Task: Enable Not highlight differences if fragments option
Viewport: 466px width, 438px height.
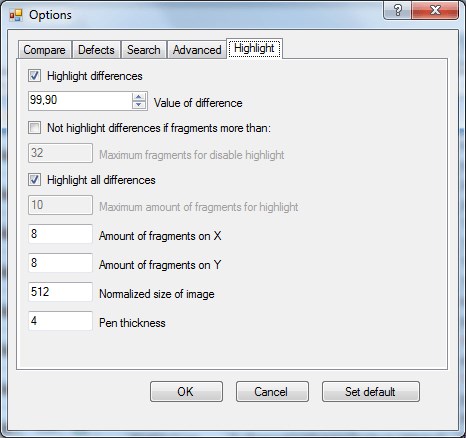Action: coord(35,128)
